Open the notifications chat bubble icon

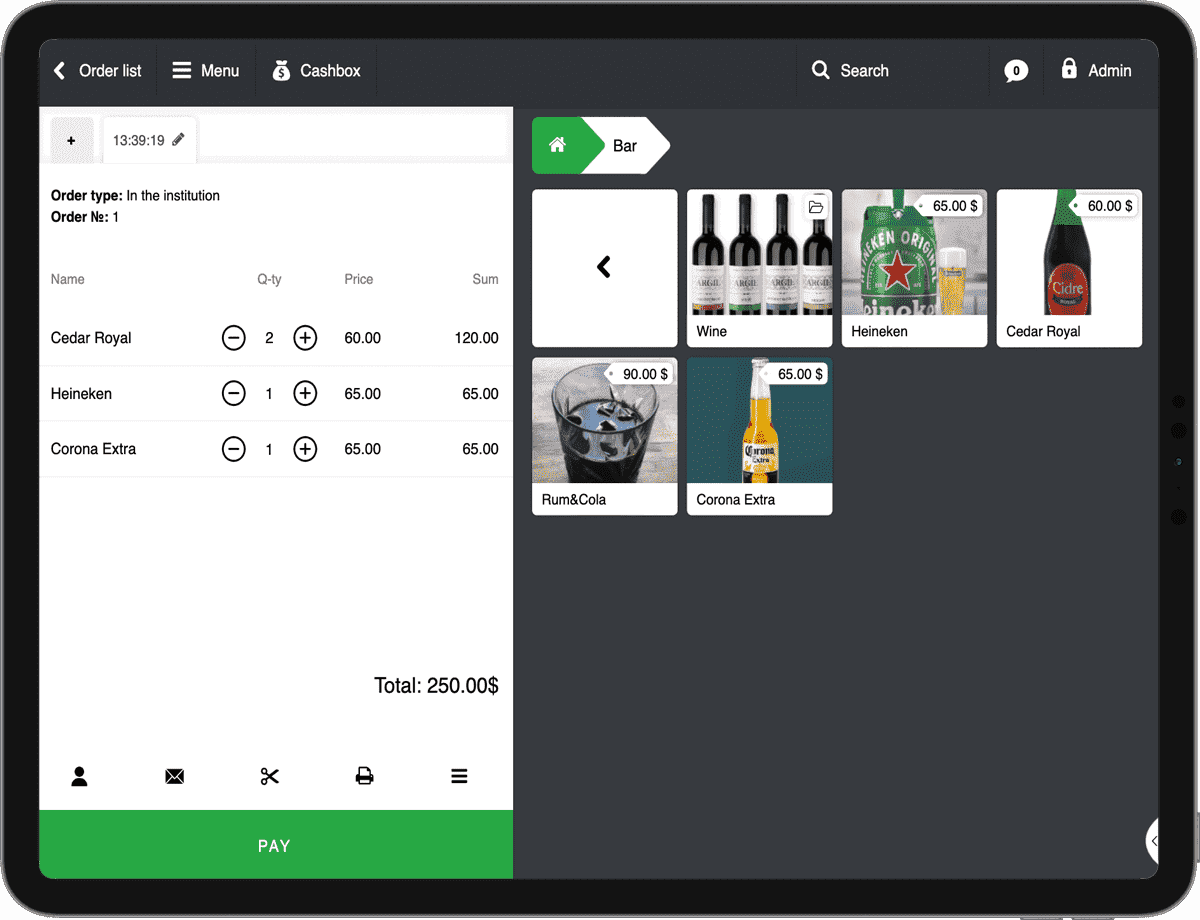coord(1015,71)
